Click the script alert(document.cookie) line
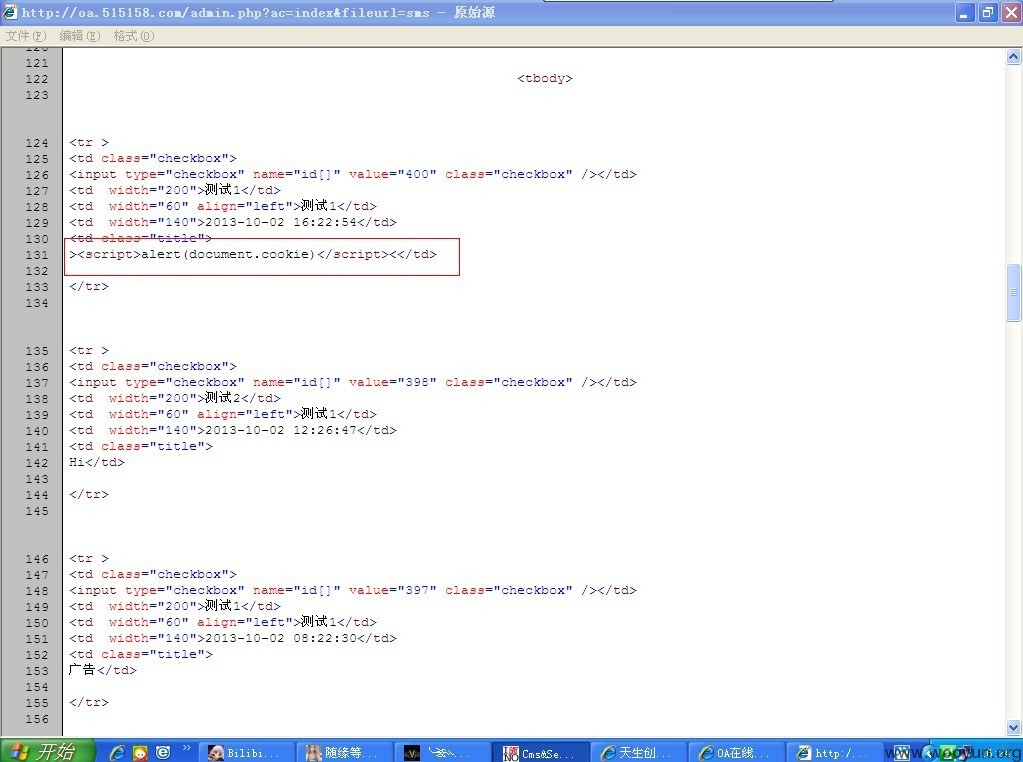 coord(253,254)
